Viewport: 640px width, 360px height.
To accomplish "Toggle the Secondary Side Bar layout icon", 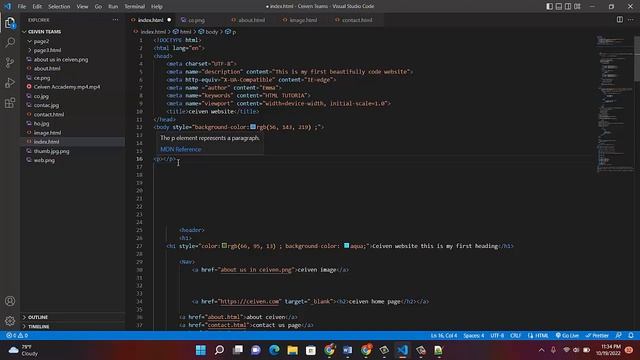I will [x=568, y=6].
